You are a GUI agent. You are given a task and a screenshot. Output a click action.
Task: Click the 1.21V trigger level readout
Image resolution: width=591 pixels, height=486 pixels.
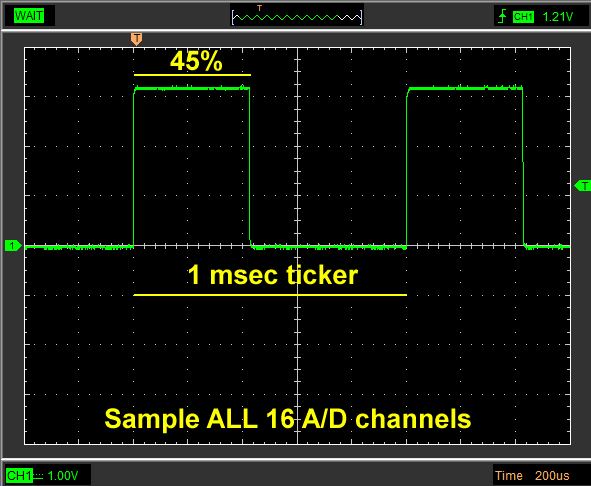pos(557,17)
